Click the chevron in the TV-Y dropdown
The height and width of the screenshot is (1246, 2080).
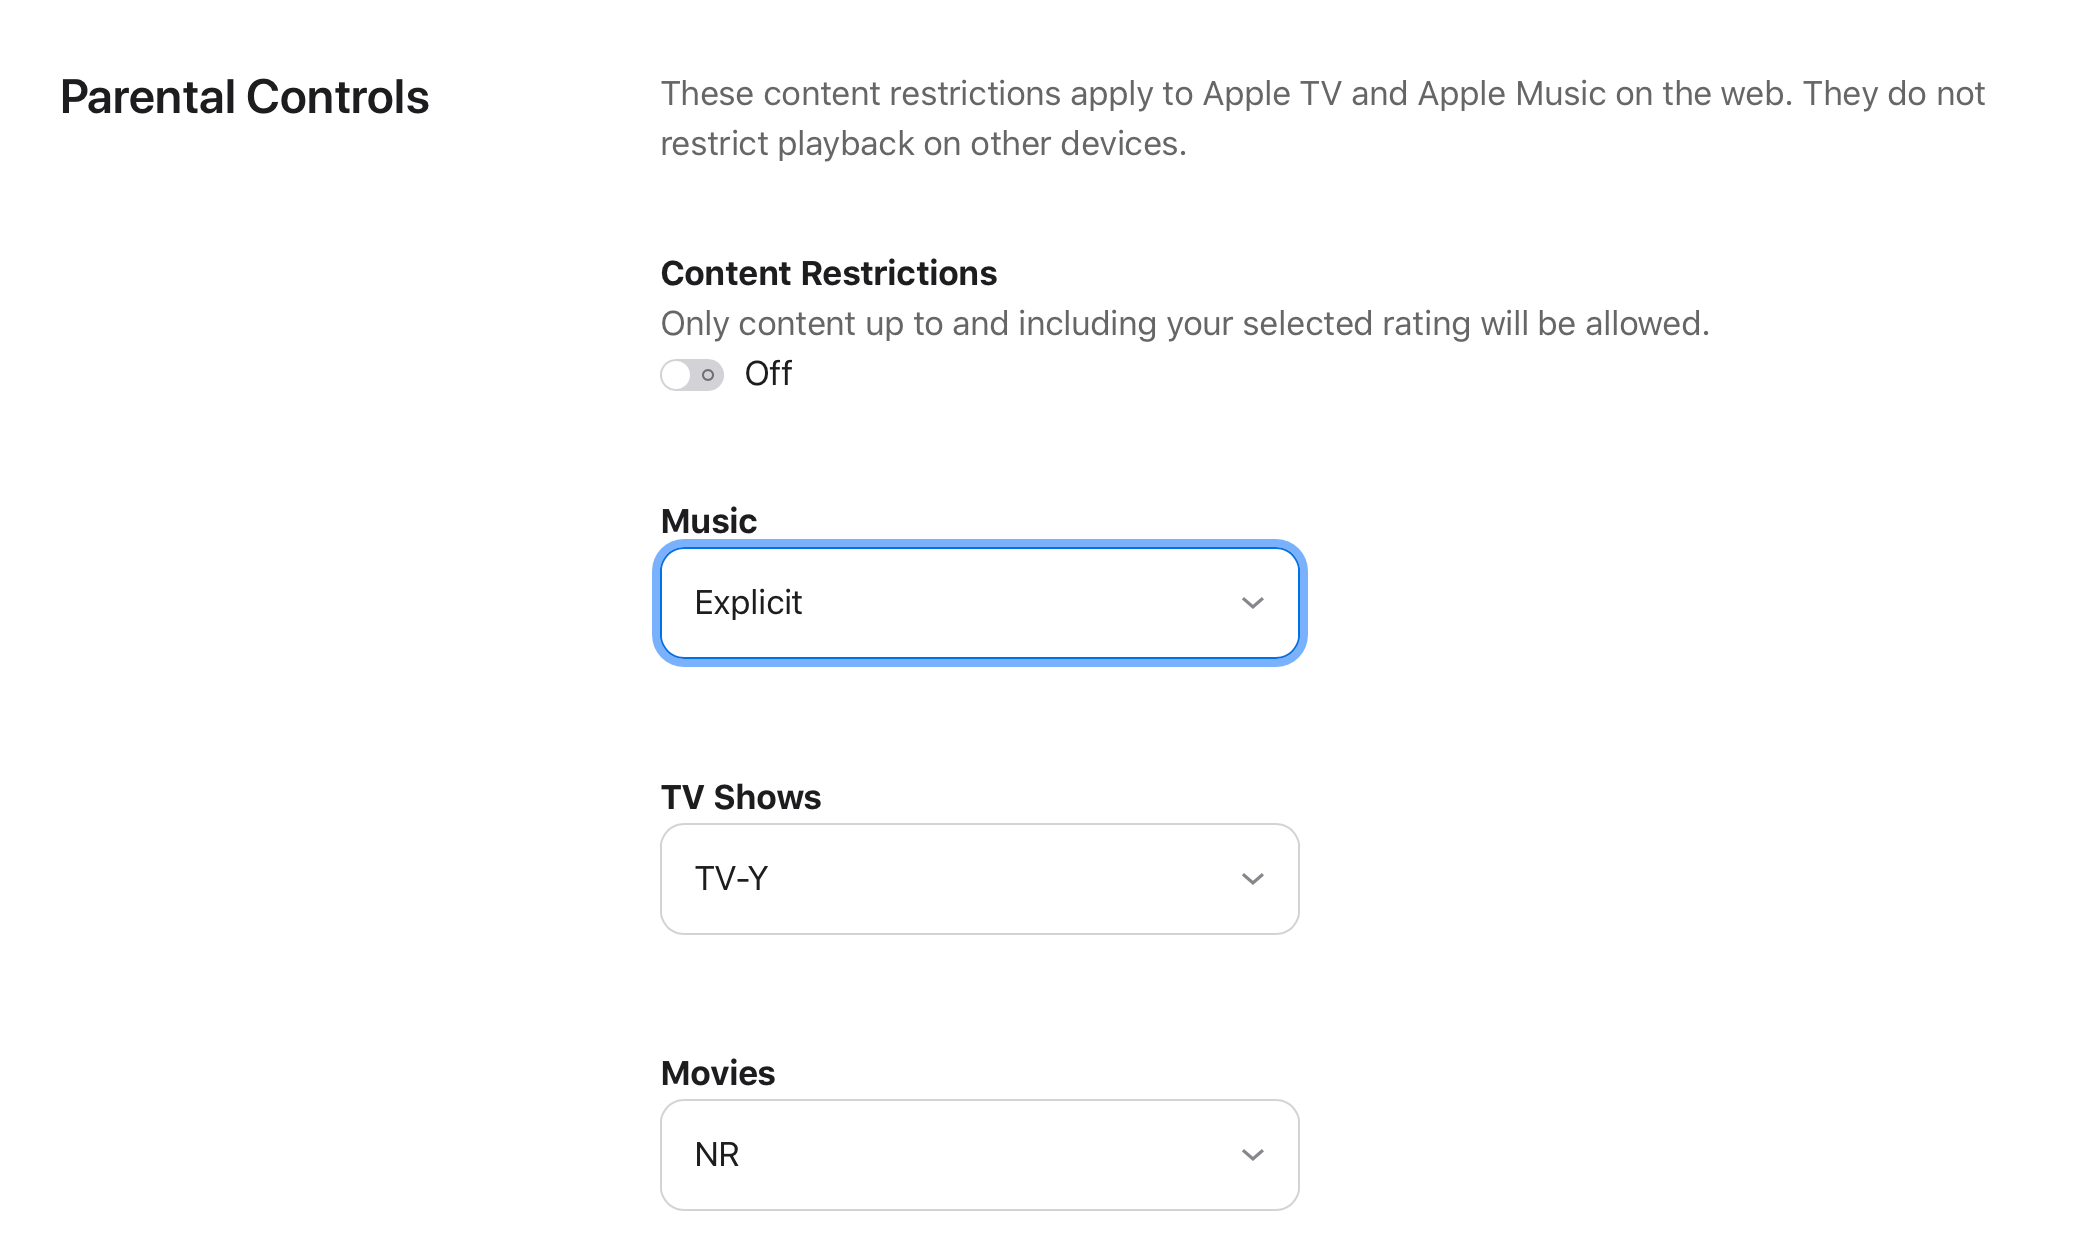(1253, 879)
